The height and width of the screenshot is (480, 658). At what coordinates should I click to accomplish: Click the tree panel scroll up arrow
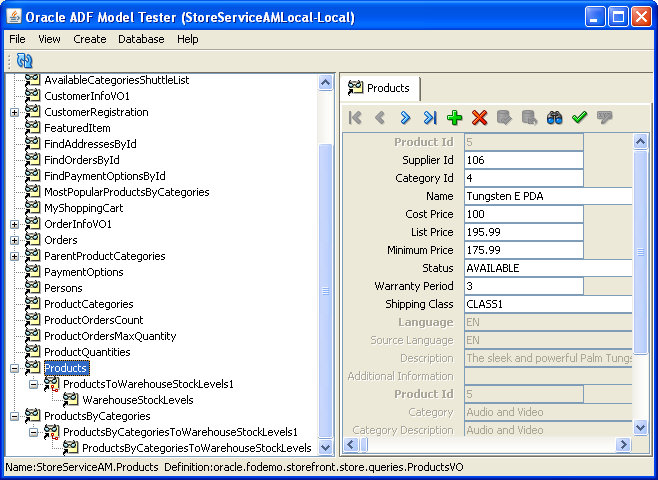pyautogui.click(x=325, y=83)
